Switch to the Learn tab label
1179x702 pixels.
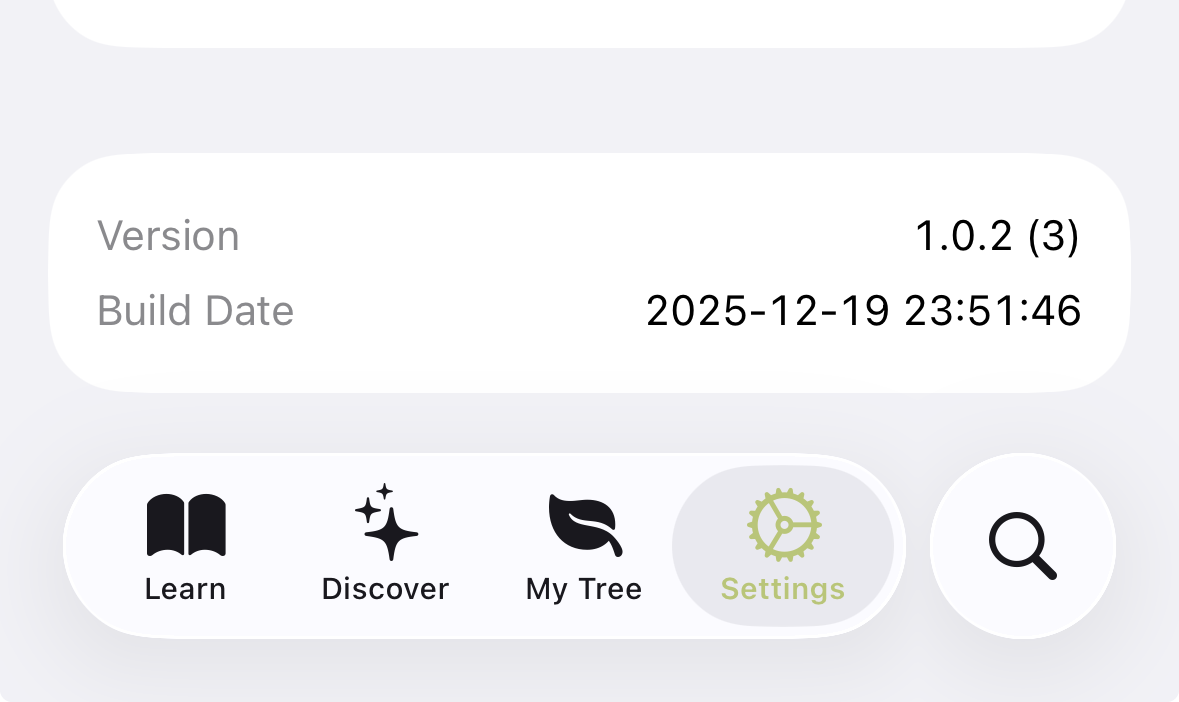tap(185, 589)
